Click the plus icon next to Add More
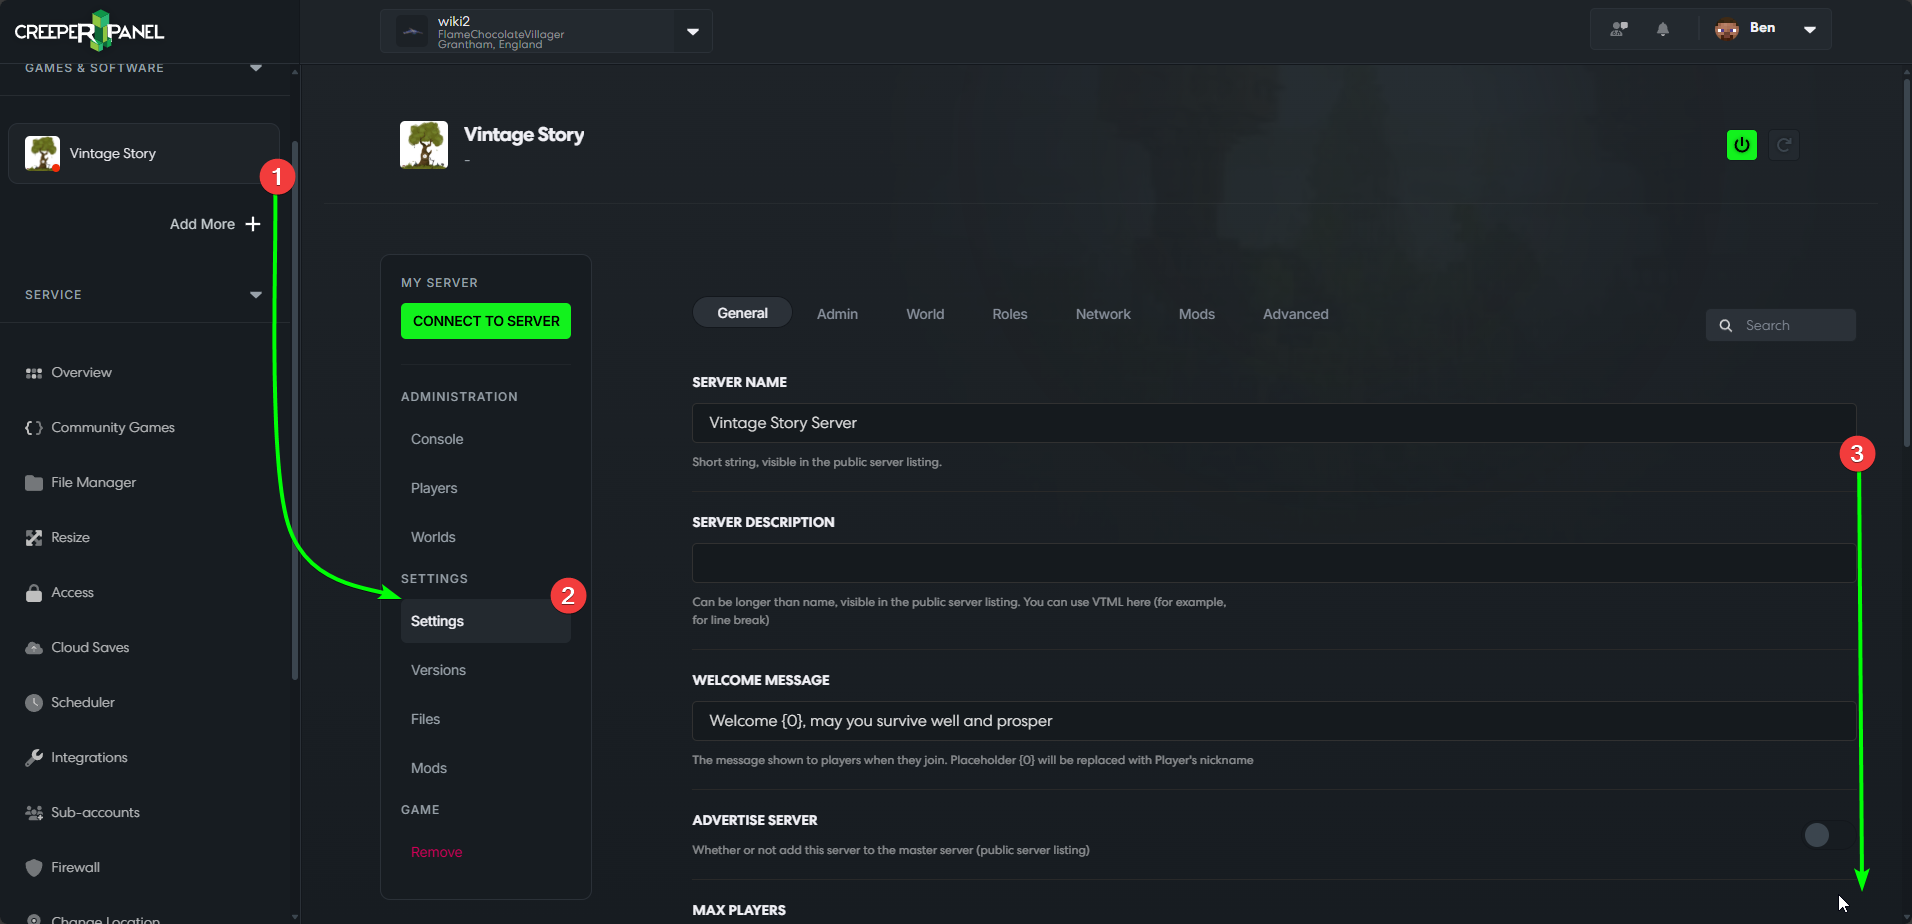 [253, 224]
